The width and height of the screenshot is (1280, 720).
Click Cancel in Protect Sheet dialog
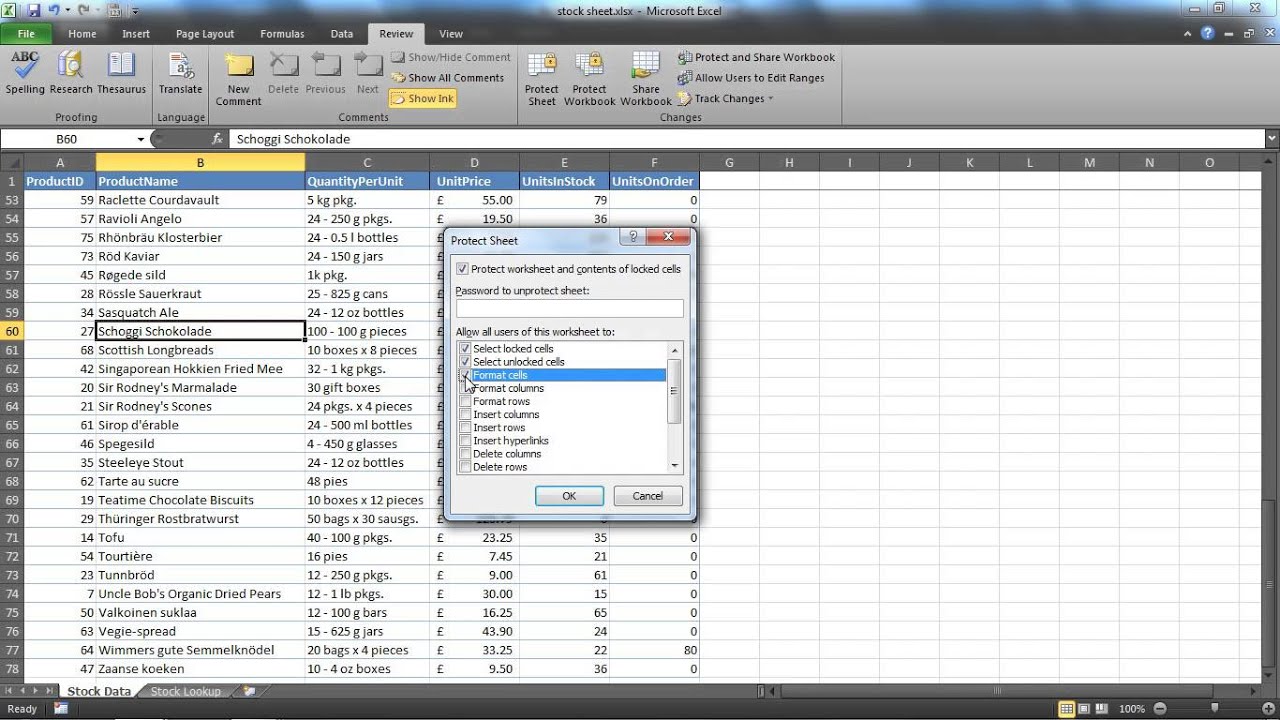647,496
